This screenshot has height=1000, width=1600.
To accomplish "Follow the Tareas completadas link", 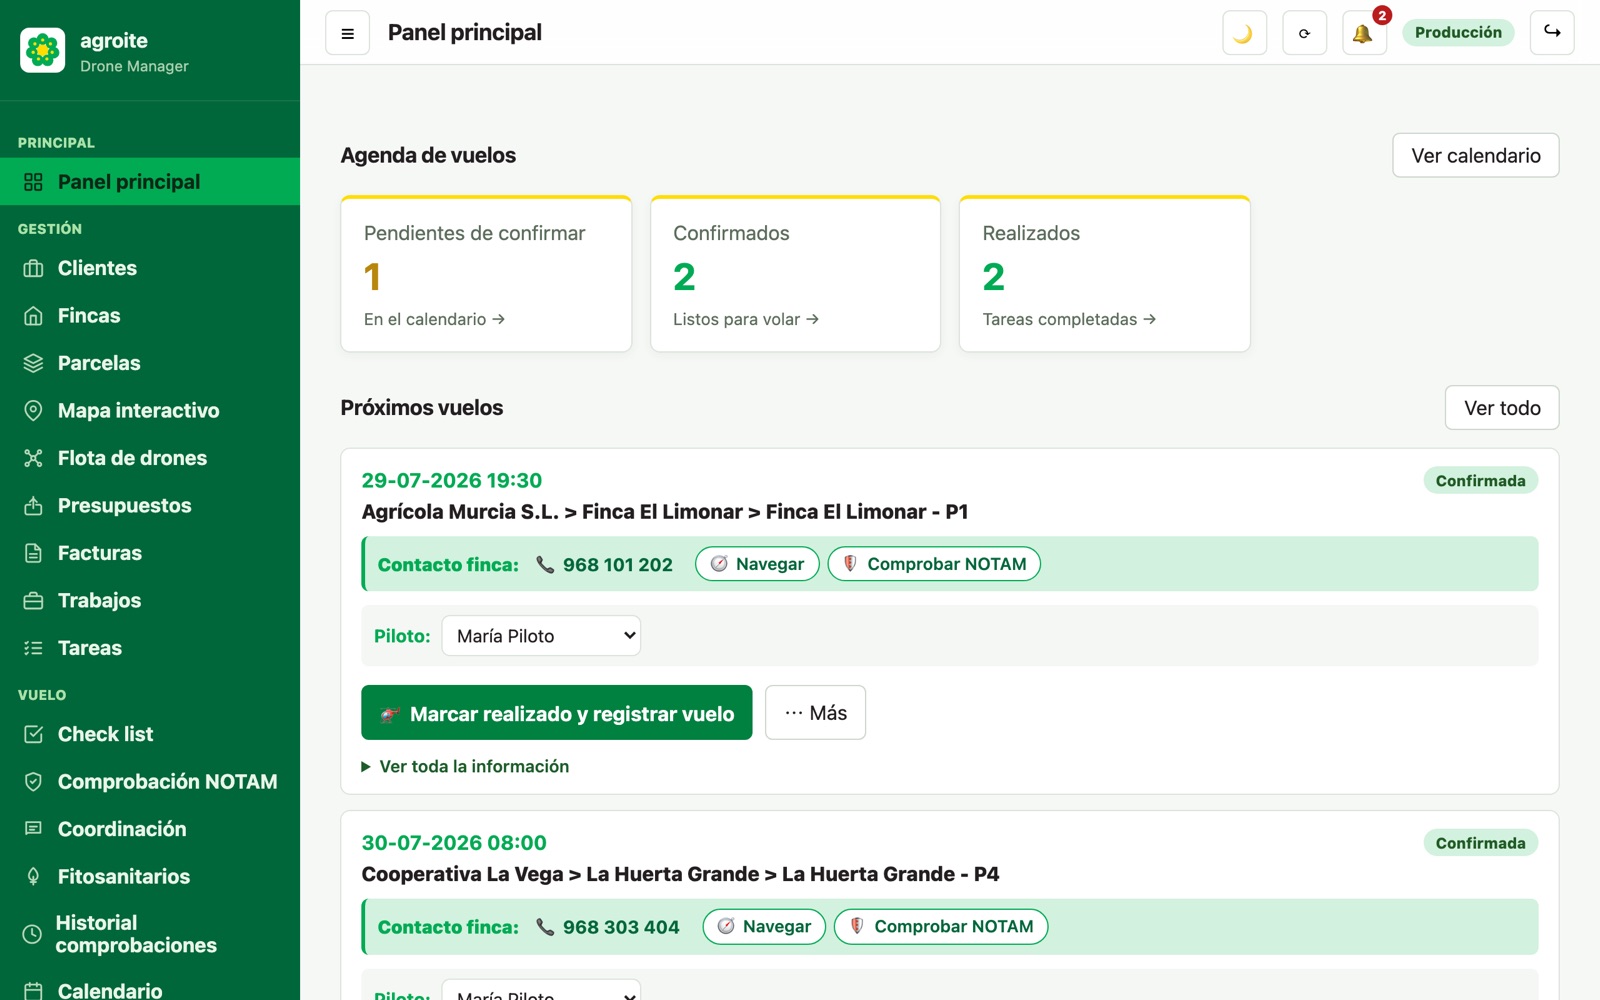I will click(1069, 319).
